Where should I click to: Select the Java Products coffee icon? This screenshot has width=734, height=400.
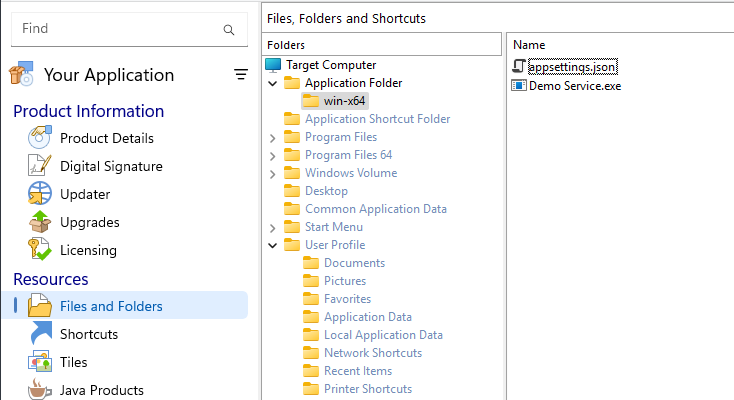tap(39, 390)
